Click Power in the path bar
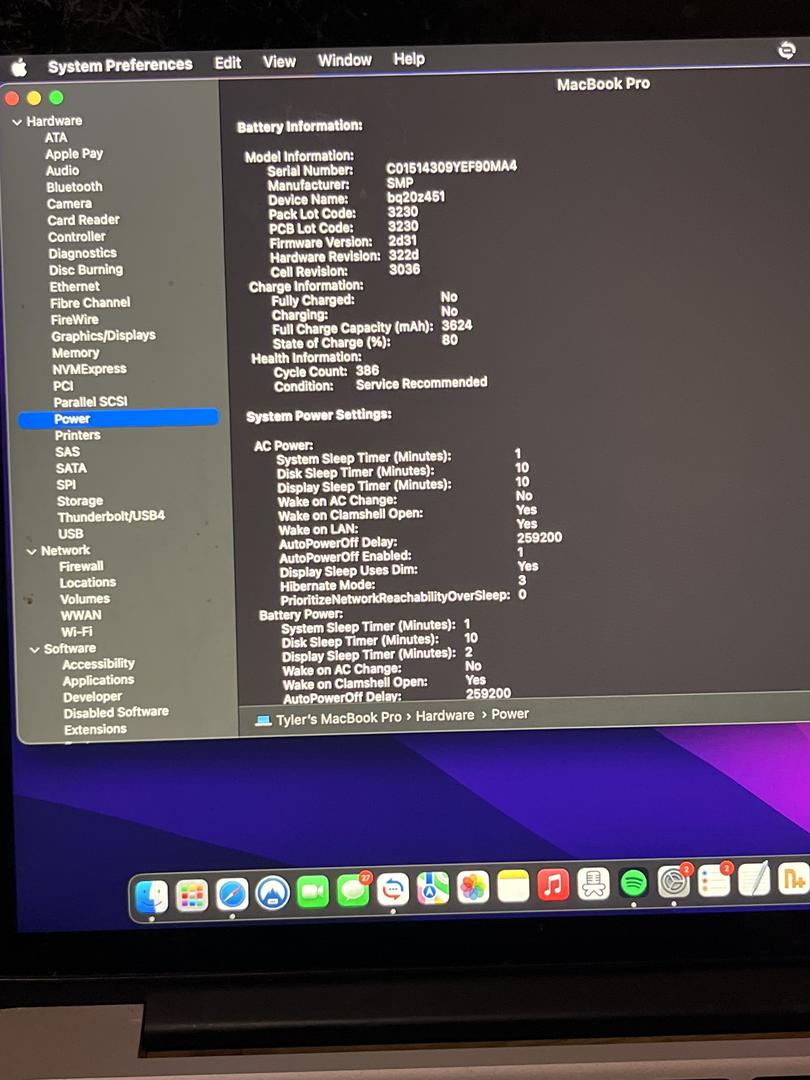The height and width of the screenshot is (1080, 810). (x=510, y=714)
